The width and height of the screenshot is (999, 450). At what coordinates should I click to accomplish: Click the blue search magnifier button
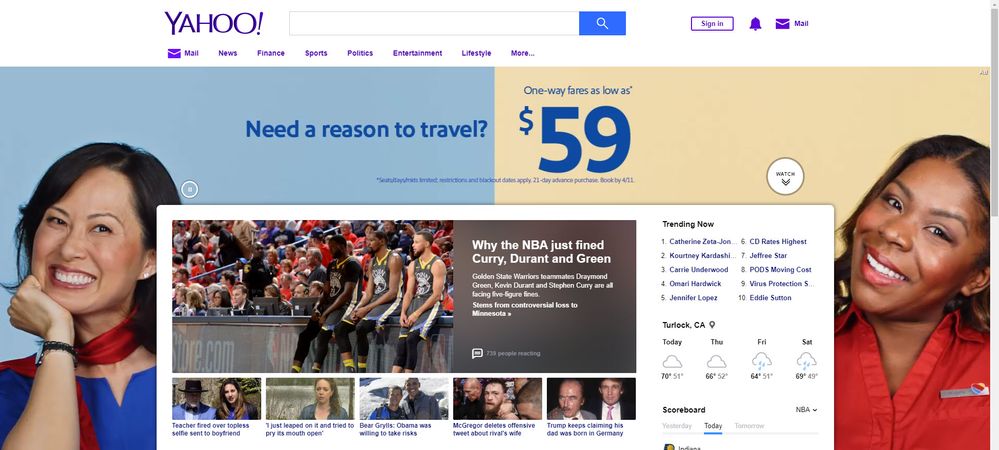tap(602, 24)
